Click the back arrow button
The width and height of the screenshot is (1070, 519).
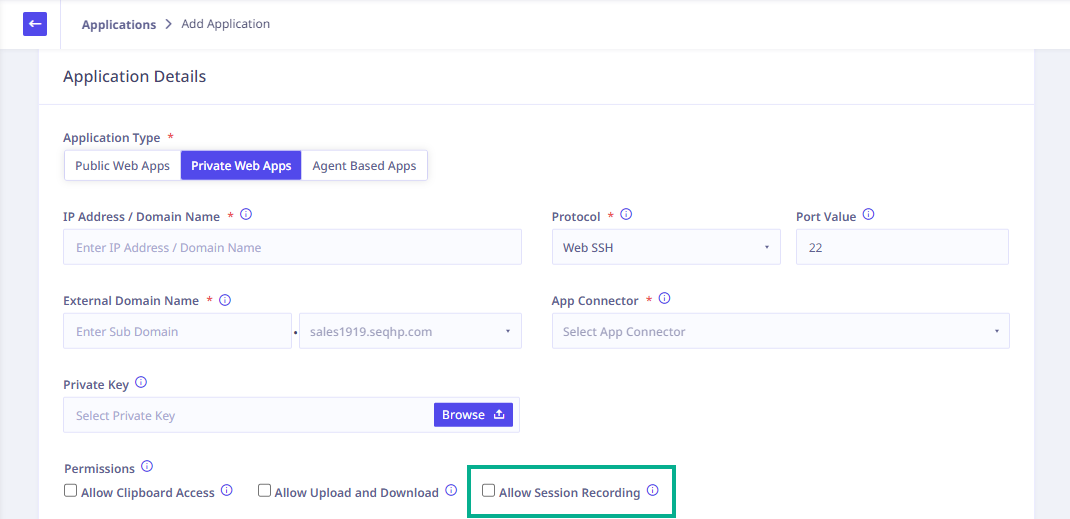tap(35, 24)
